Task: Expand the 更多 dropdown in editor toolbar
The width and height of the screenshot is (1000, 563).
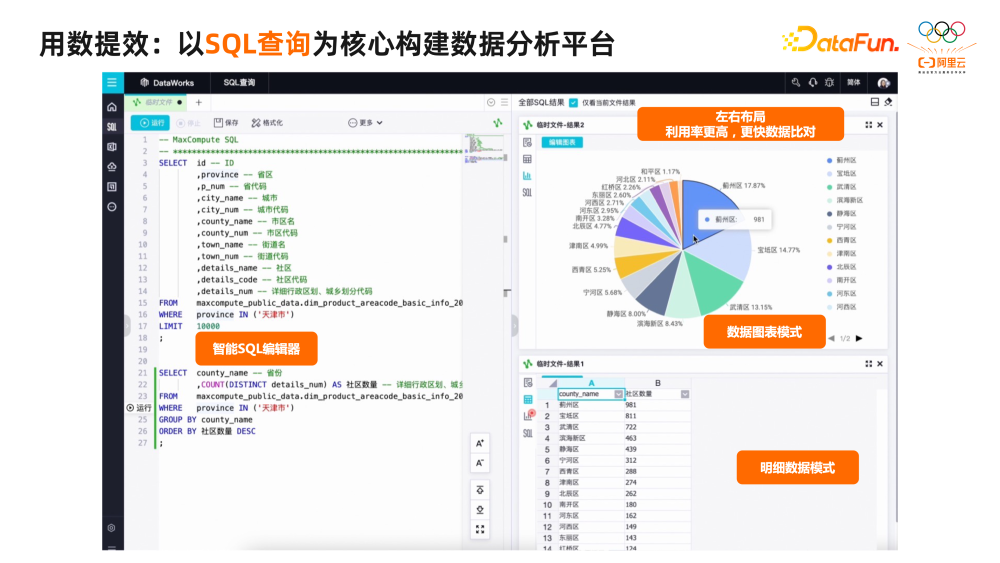Action: [x=365, y=123]
